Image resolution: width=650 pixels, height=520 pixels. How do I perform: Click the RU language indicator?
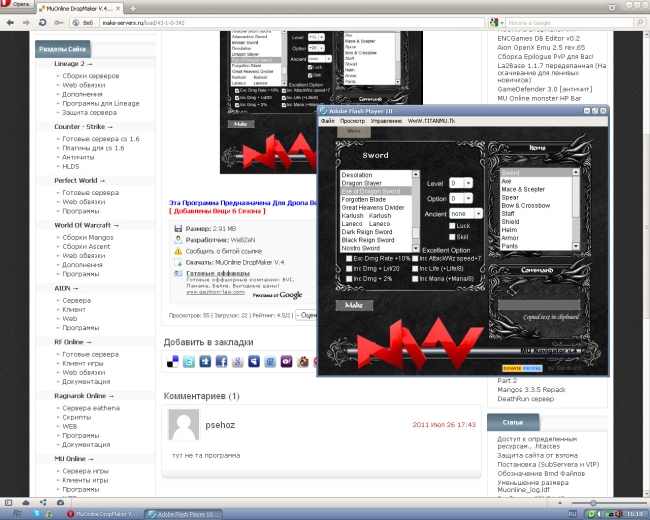[x=572, y=514]
